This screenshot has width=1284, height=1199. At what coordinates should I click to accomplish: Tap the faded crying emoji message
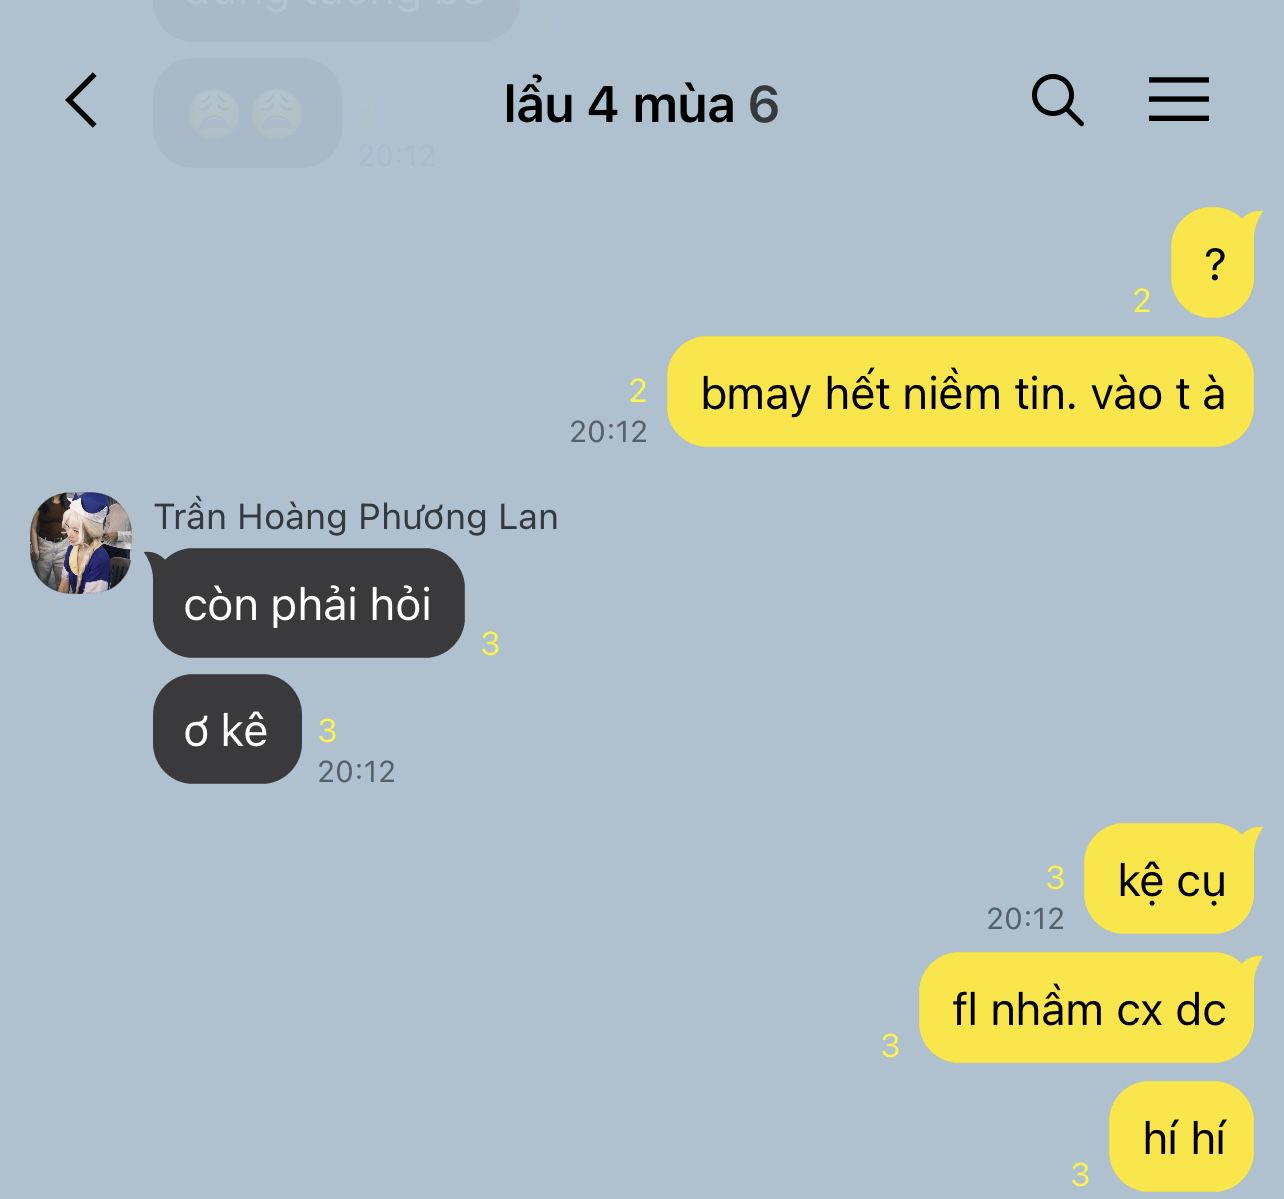coord(247,113)
